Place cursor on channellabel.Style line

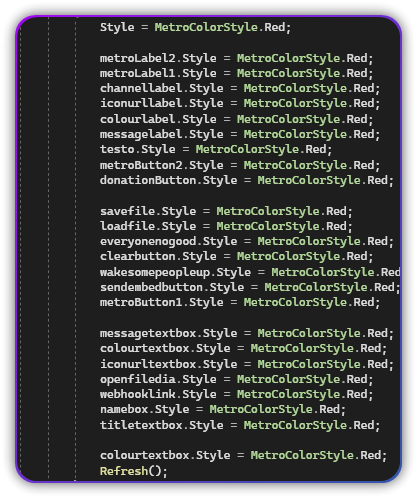(x=240, y=88)
